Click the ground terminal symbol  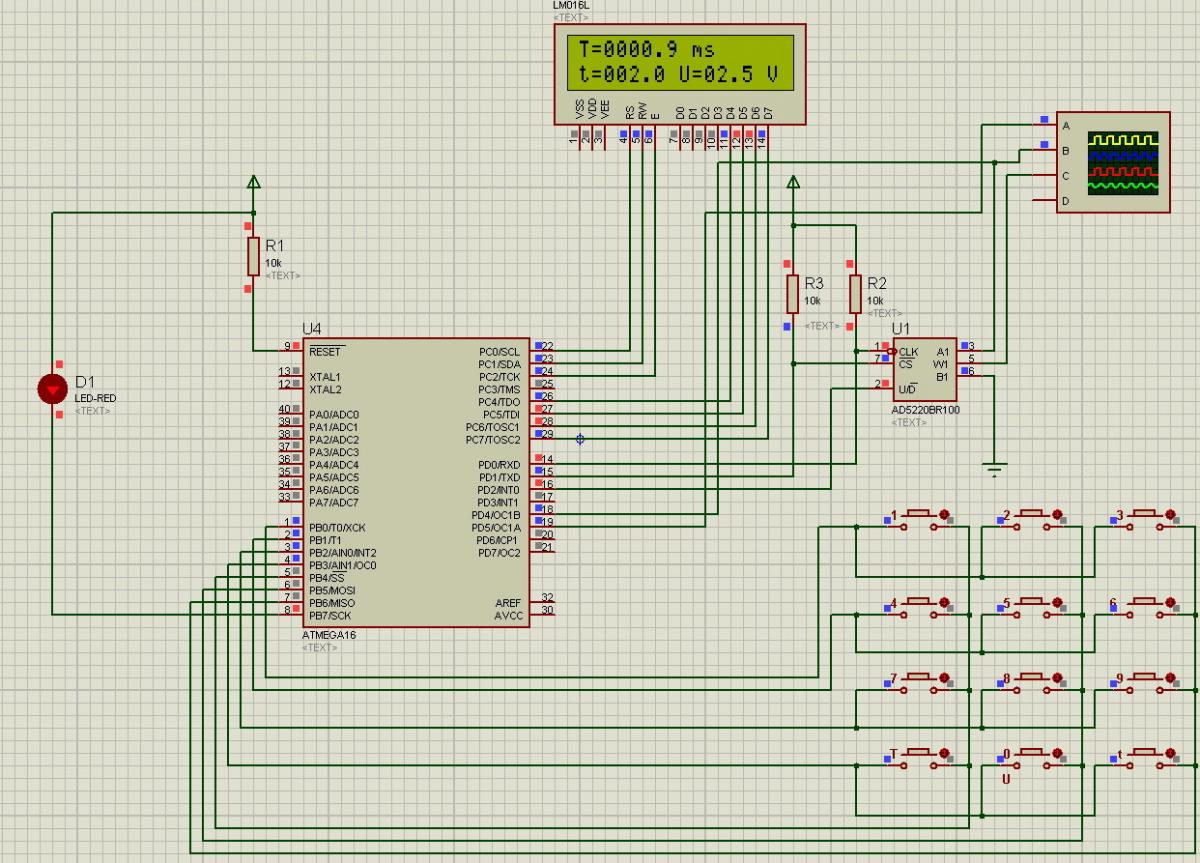click(994, 468)
